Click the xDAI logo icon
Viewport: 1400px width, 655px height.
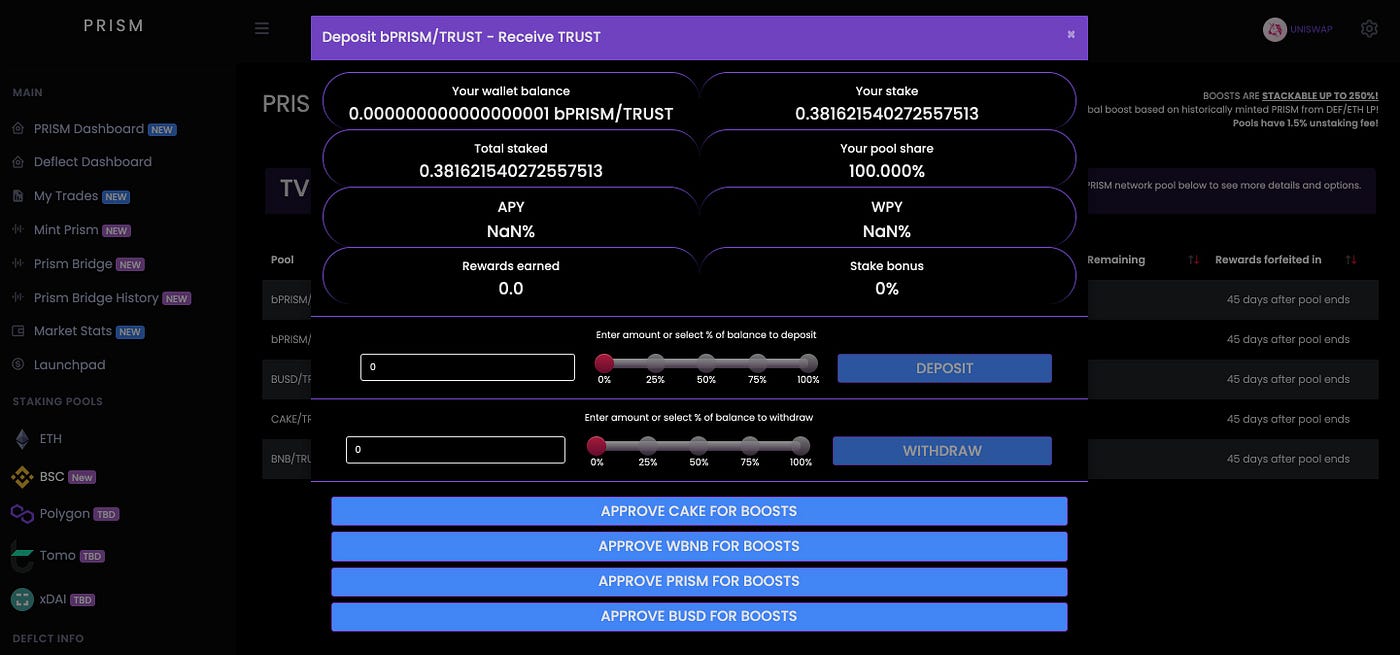pos(22,599)
